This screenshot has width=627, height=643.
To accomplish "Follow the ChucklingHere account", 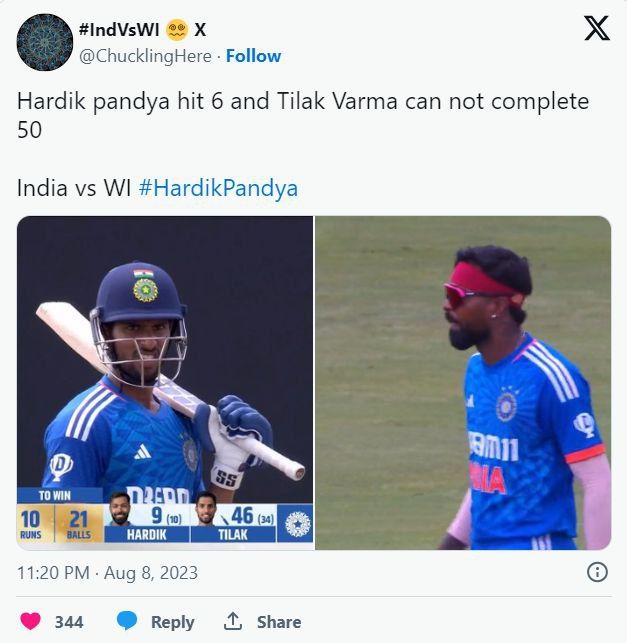I will [x=253, y=56].
